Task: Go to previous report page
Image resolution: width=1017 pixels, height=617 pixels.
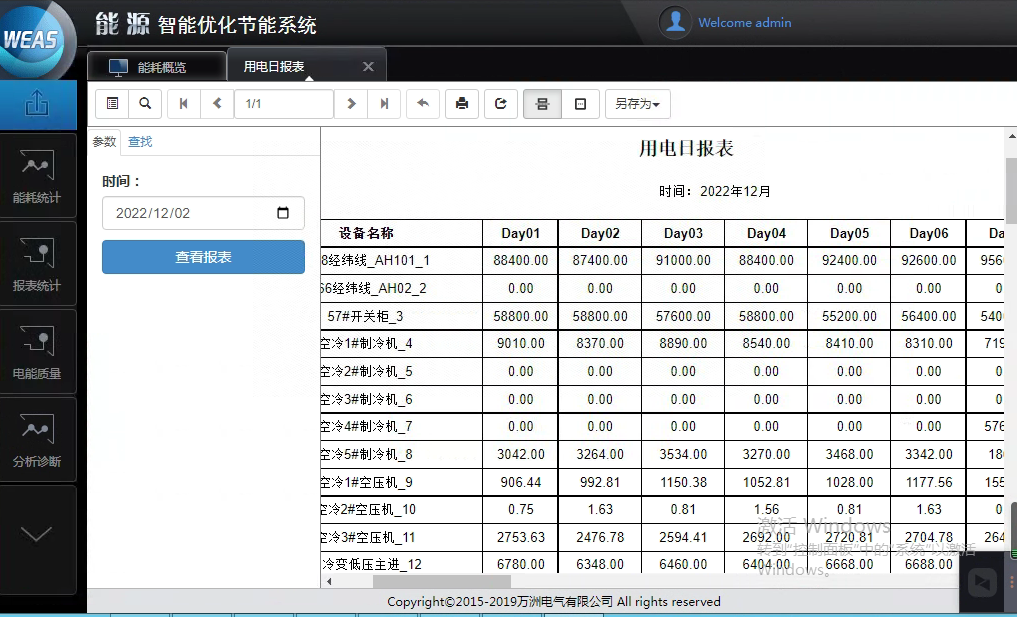Action: click(217, 103)
